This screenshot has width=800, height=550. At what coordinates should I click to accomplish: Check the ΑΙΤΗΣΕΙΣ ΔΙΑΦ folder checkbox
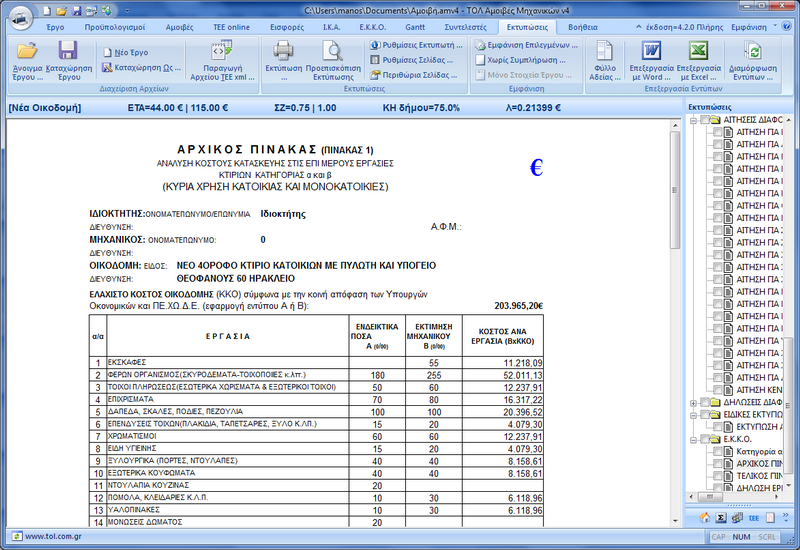pyautogui.click(x=704, y=121)
